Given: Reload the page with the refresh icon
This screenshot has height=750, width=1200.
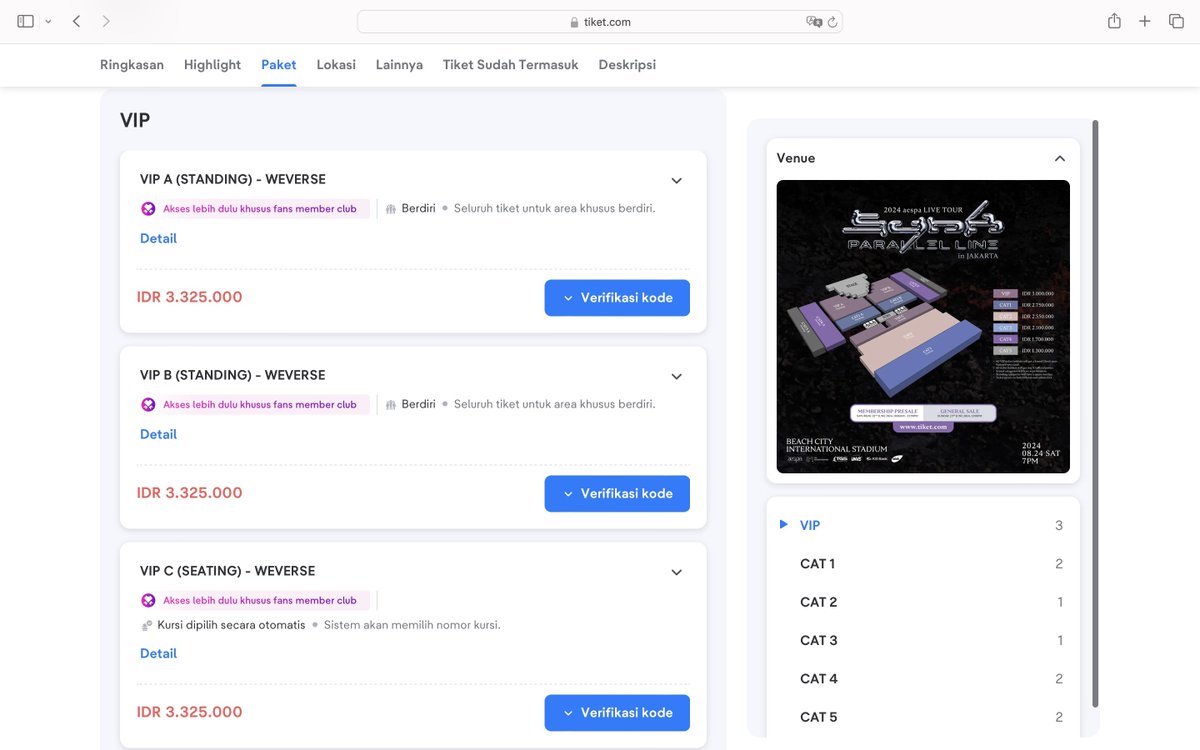Looking at the screenshot, I should [x=832, y=22].
